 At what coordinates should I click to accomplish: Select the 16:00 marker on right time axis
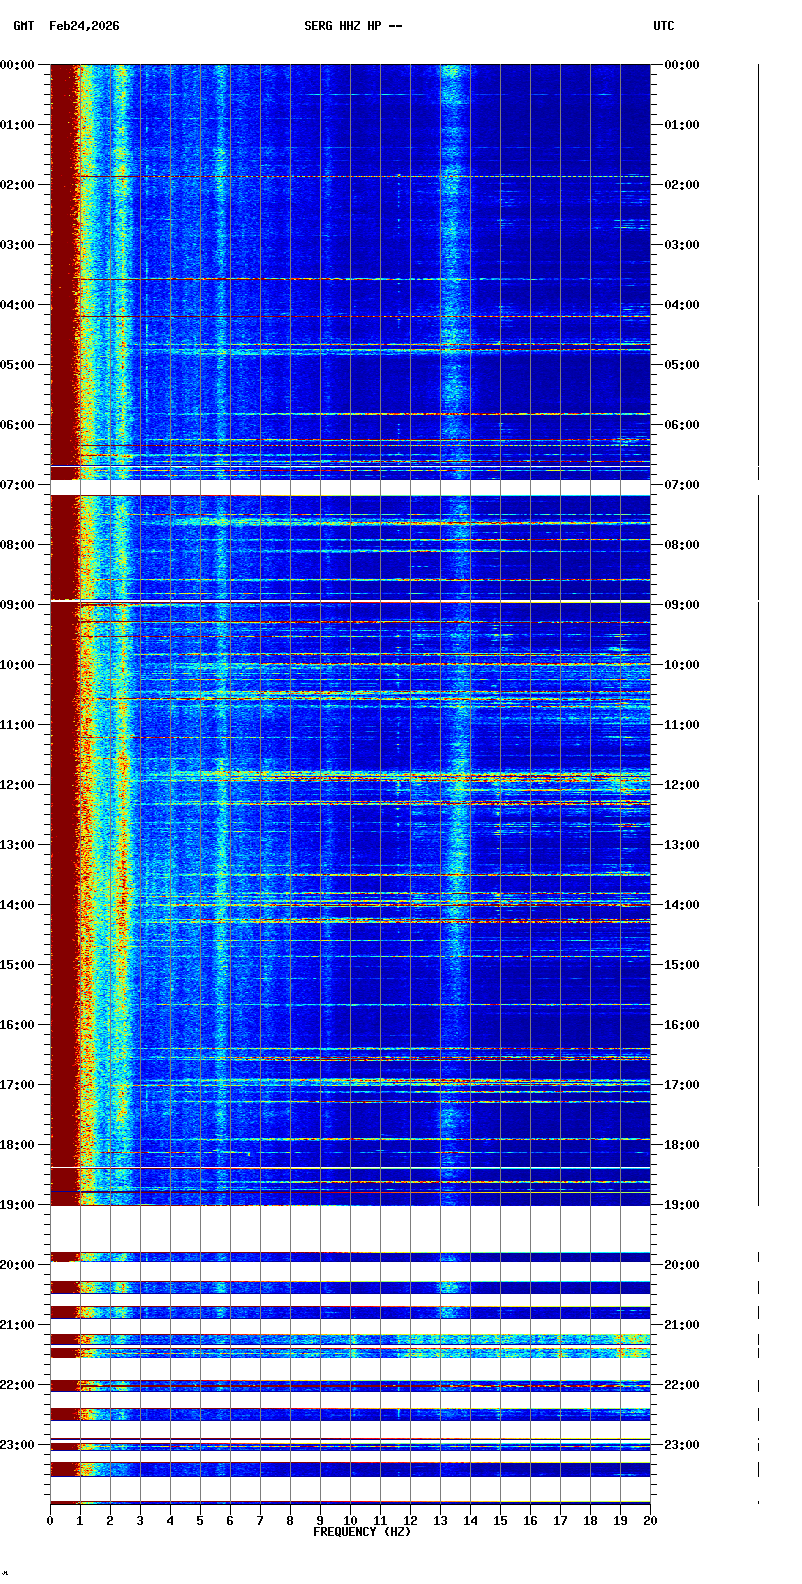click(682, 1025)
